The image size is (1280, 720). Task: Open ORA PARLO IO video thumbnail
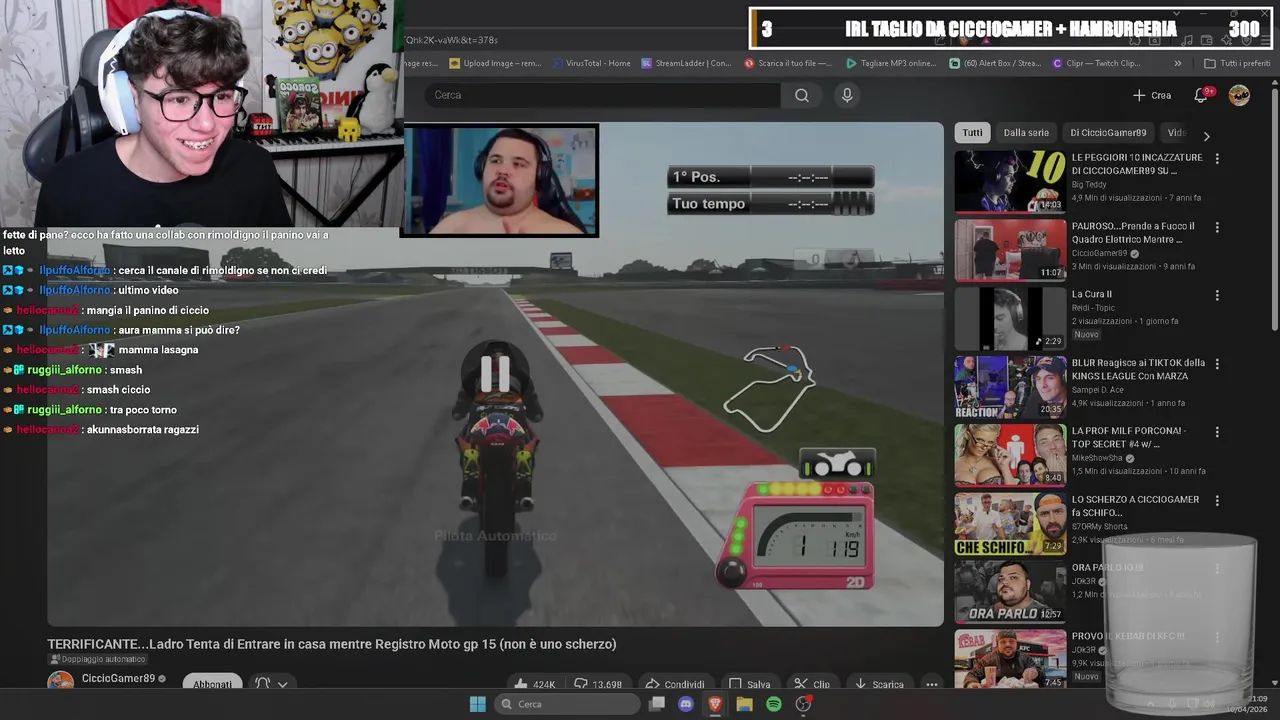coord(1010,592)
